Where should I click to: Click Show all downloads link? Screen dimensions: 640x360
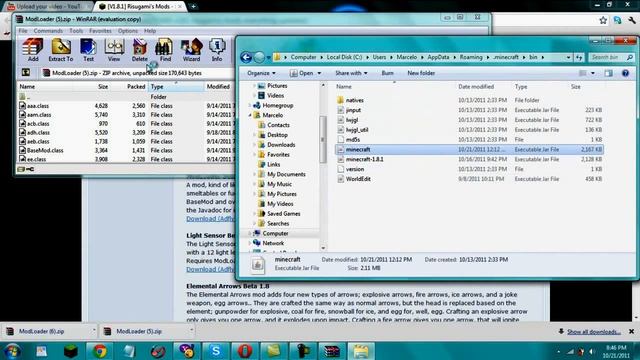tap(594, 332)
